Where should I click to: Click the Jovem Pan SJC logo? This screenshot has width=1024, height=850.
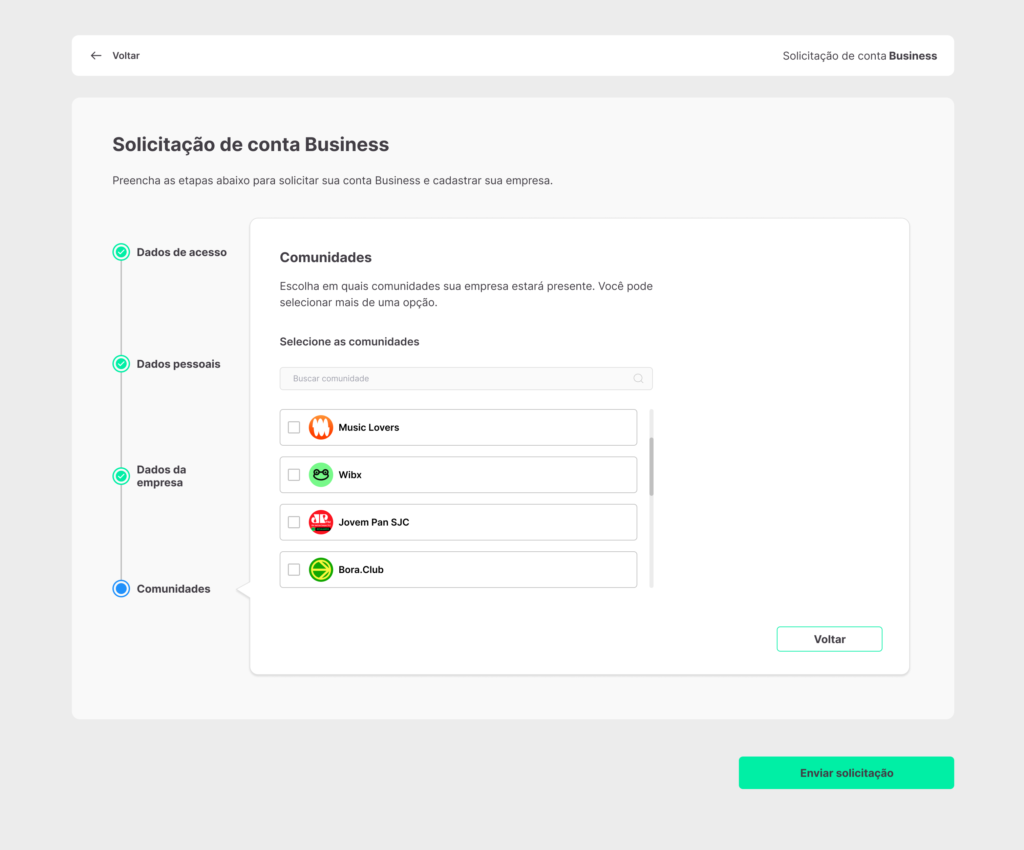coord(321,522)
